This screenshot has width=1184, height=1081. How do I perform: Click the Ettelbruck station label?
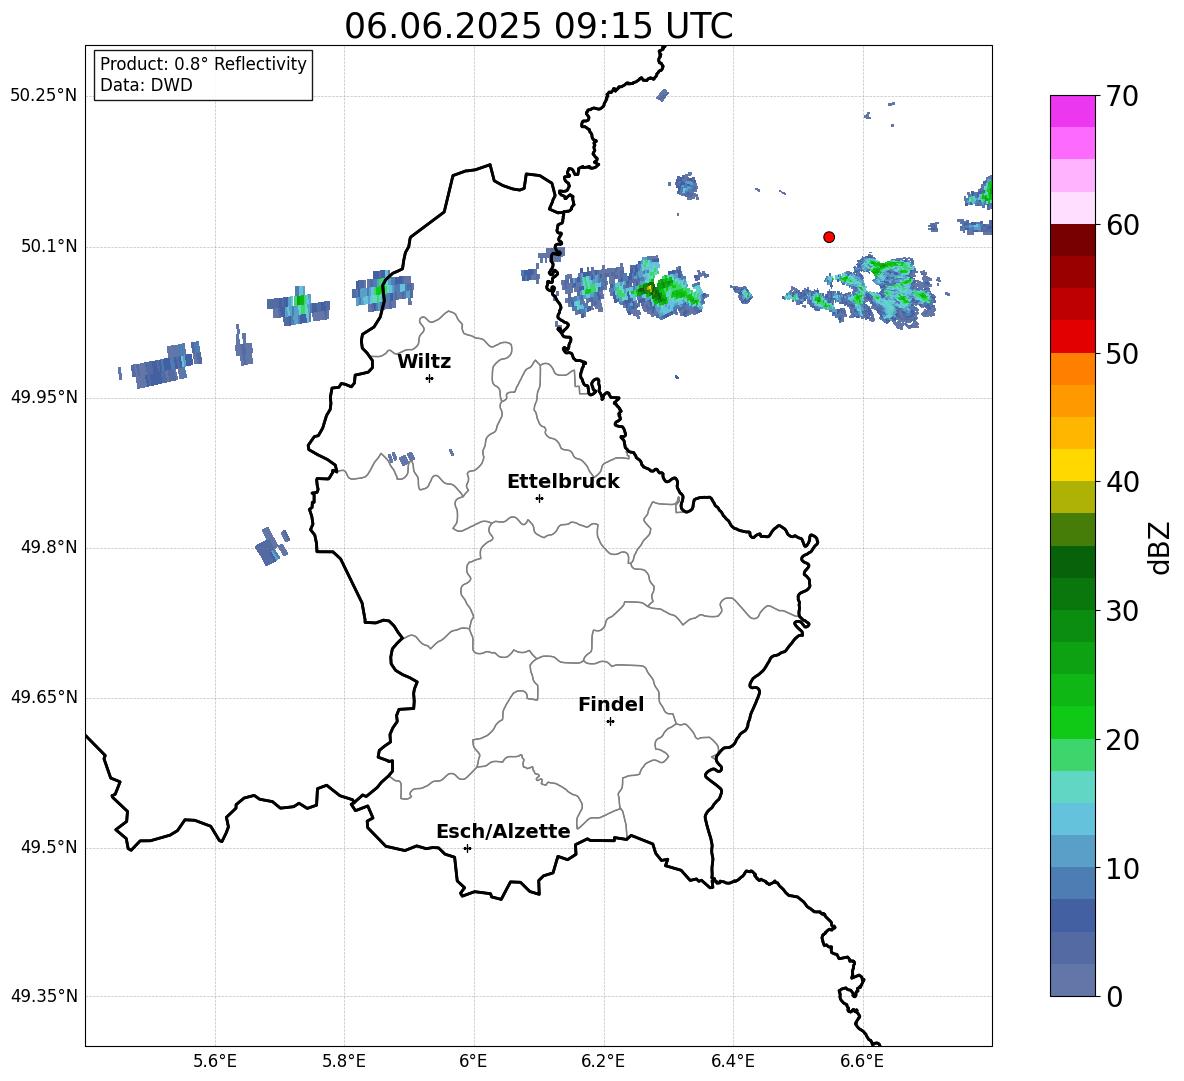[x=563, y=482]
